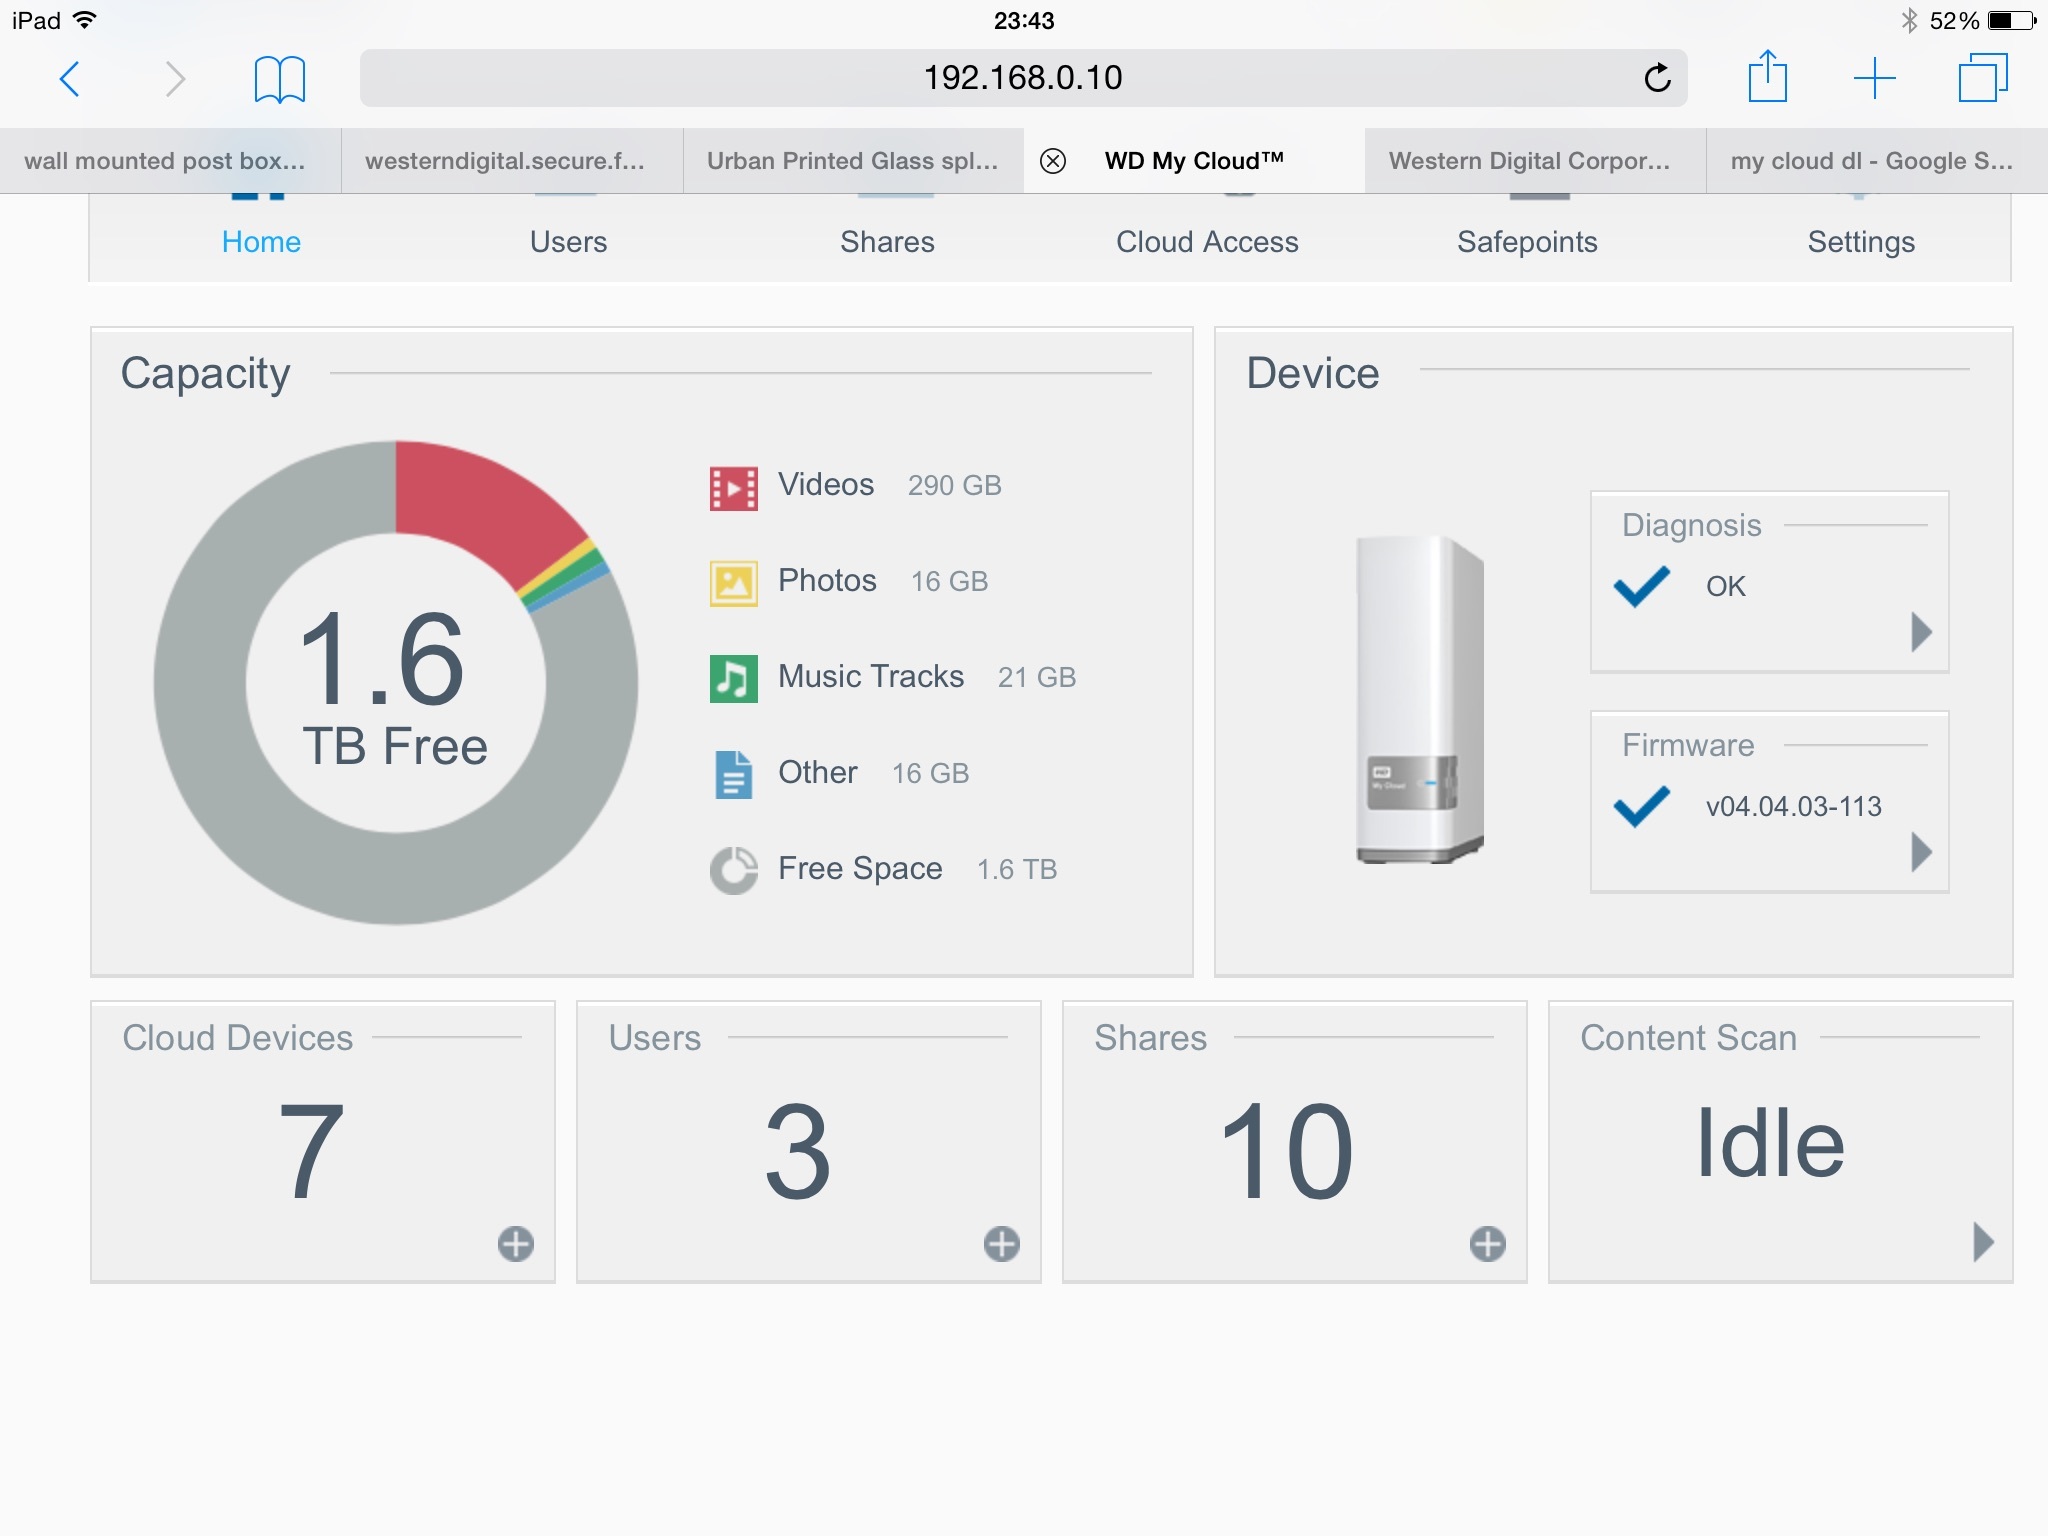This screenshot has width=2048, height=1536.
Task: Reload the page with refresh button
Action: (1657, 78)
